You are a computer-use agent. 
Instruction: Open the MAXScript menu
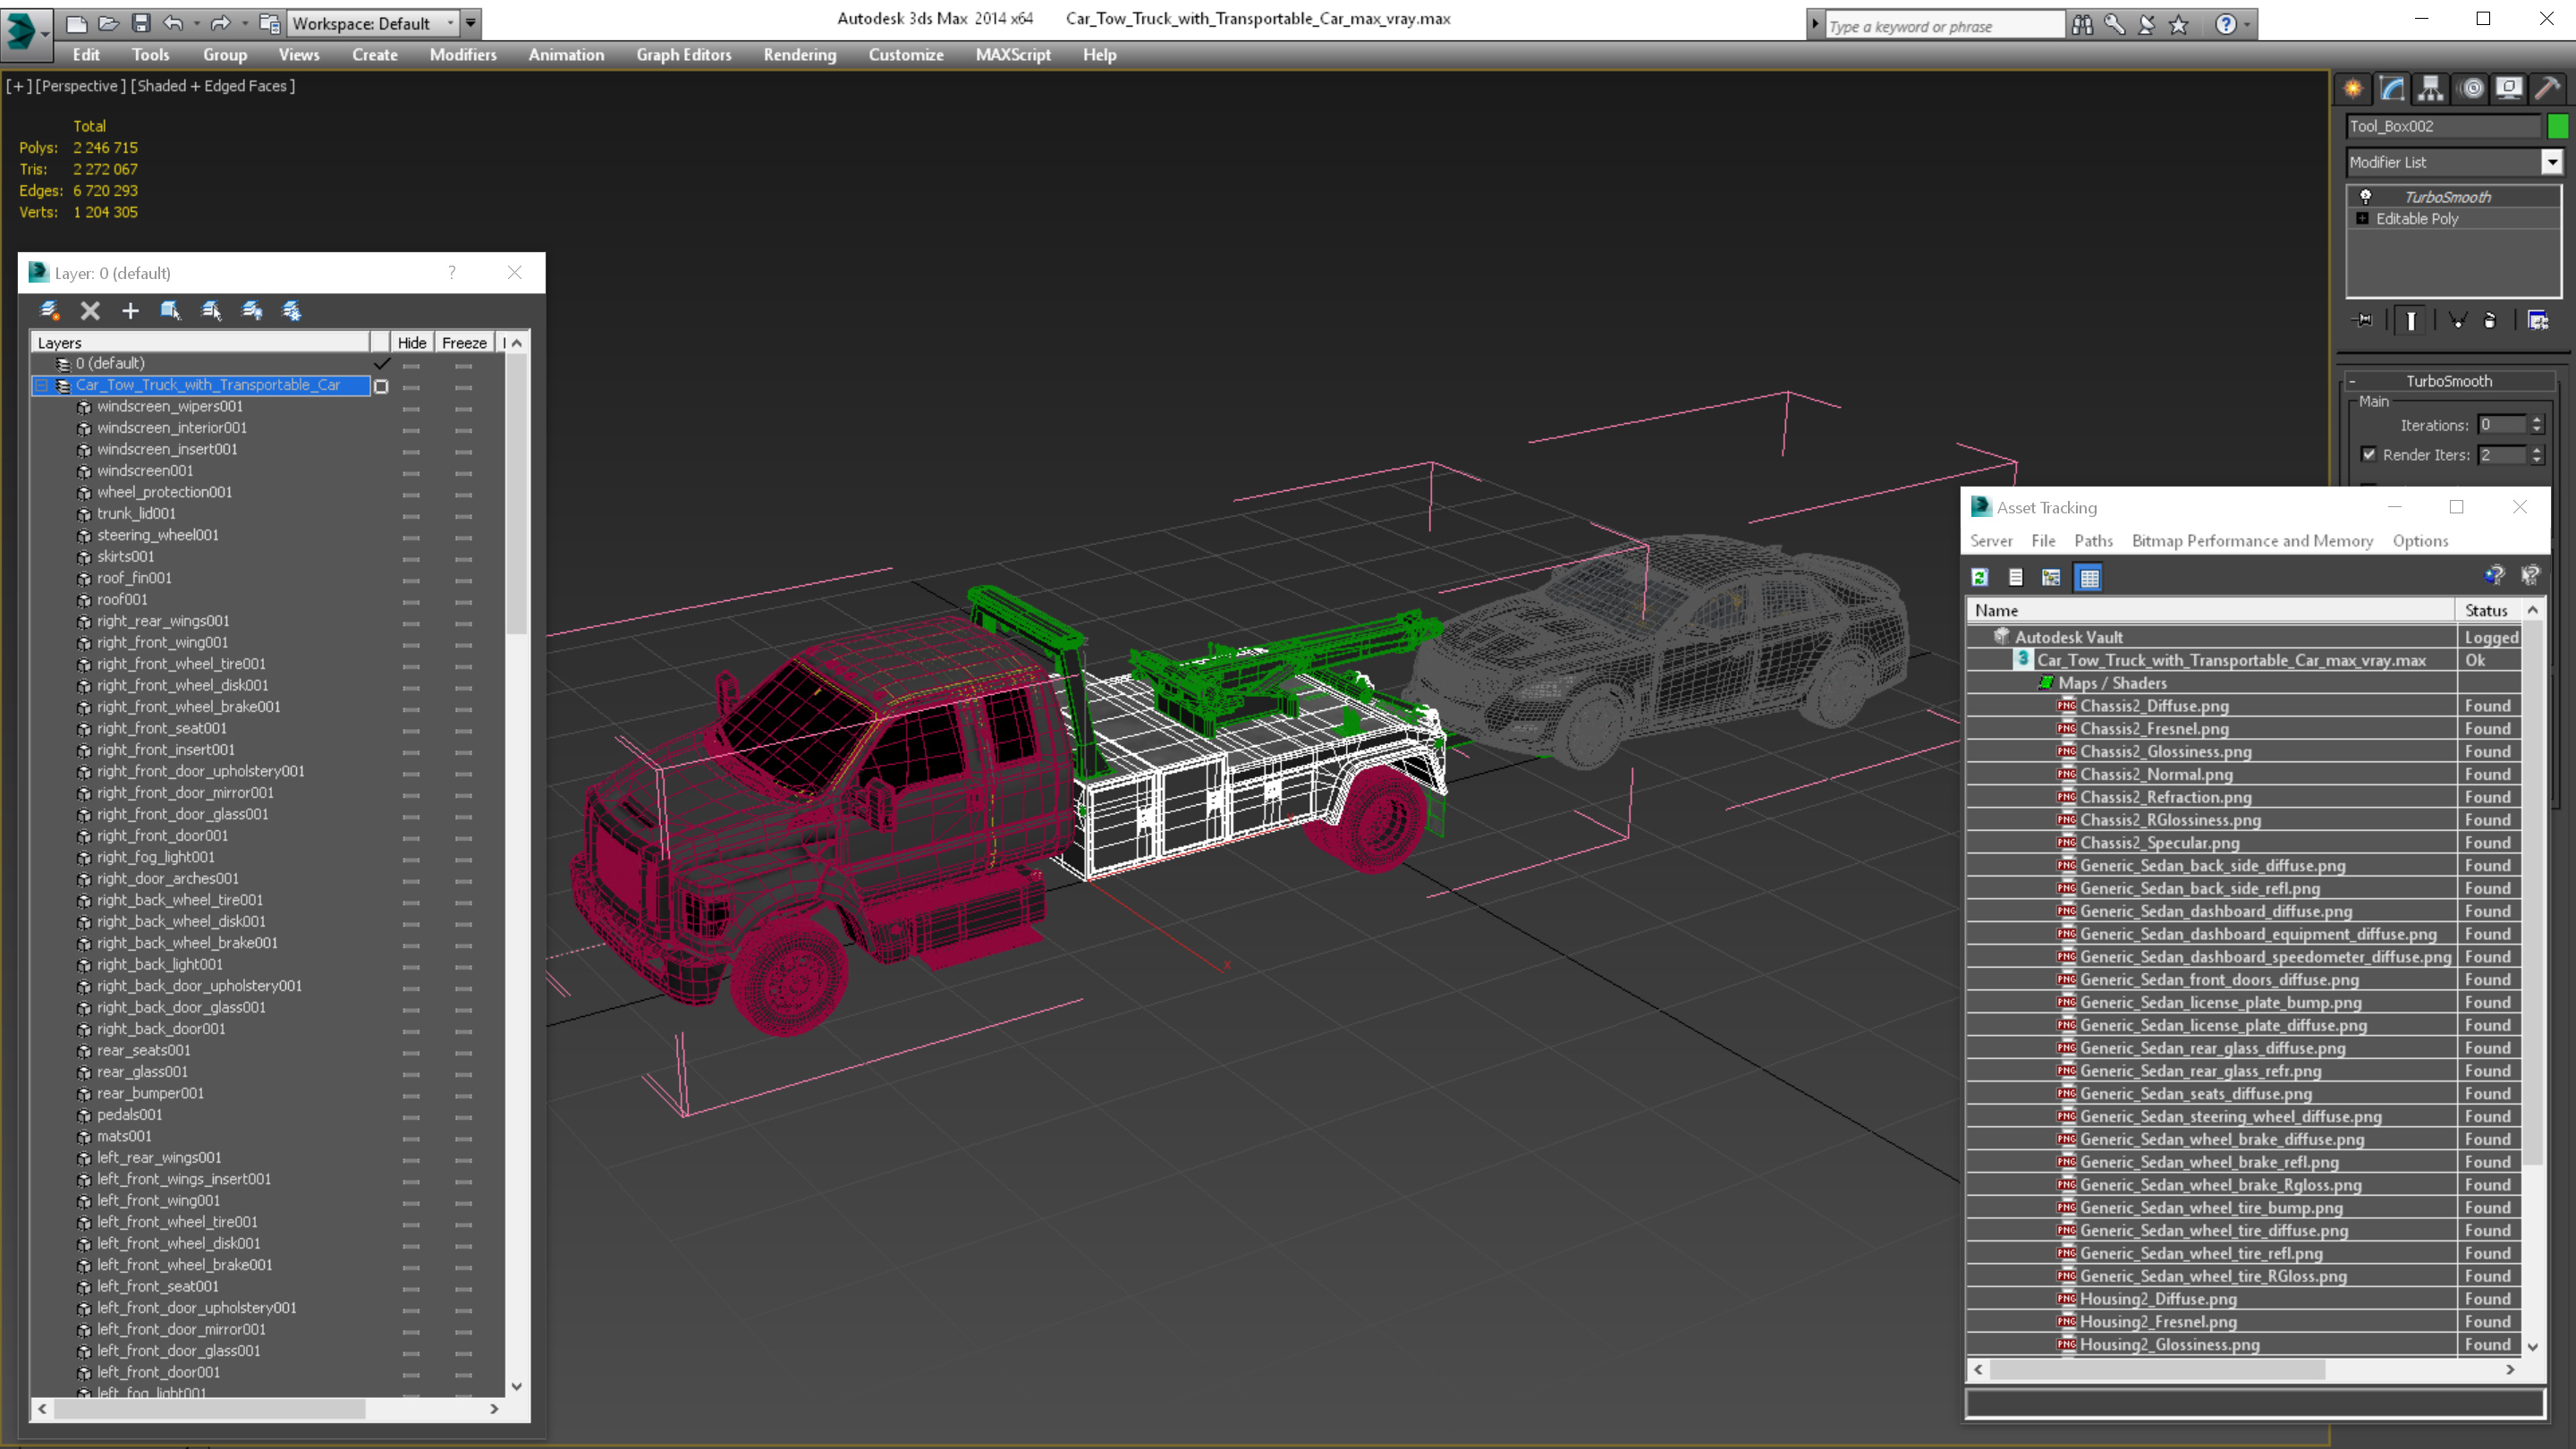(1013, 55)
